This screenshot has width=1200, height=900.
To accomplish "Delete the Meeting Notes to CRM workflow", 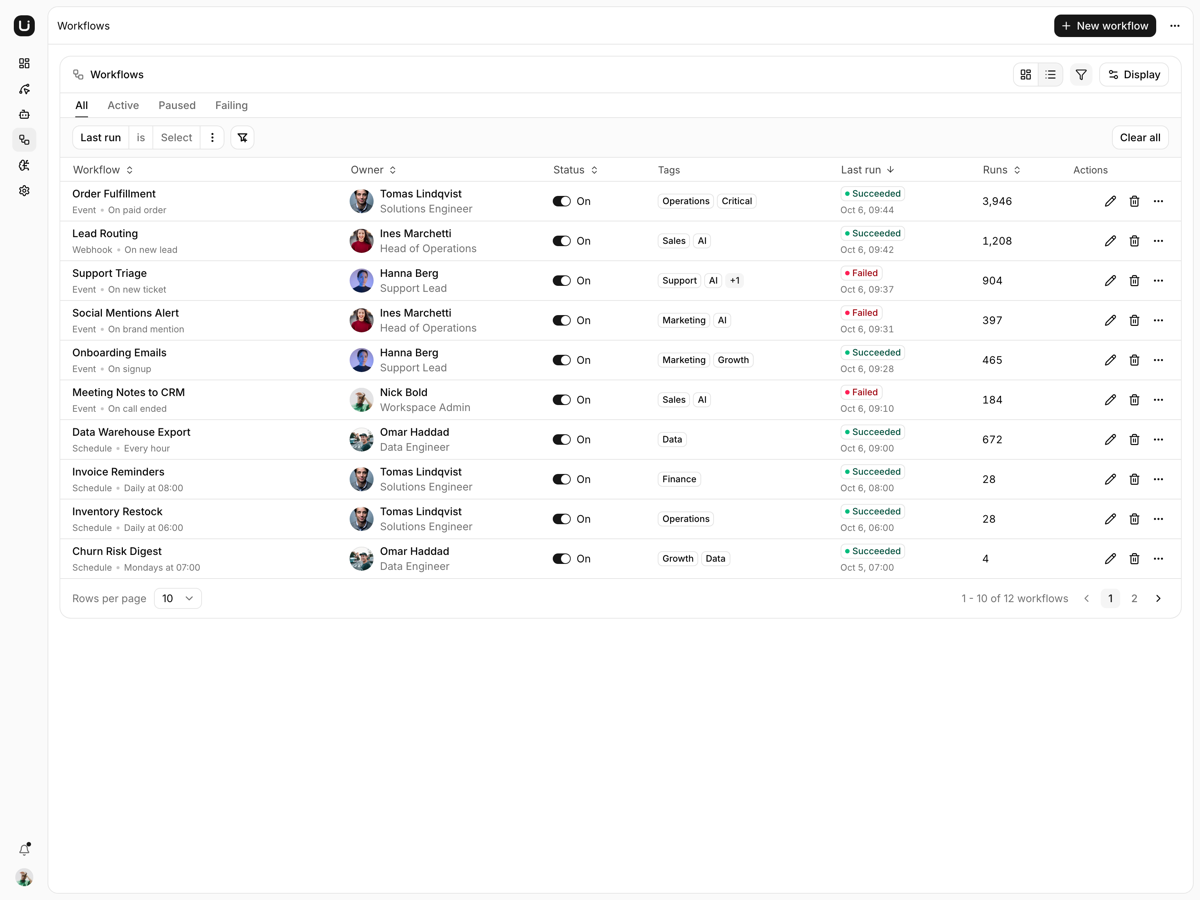I will pos(1134,400).
